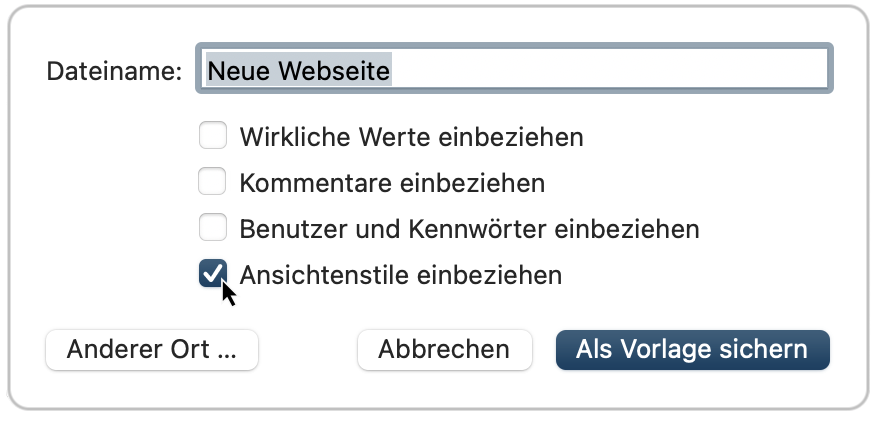
Task: Toggle "Benutzer und Kennwörter einbeziehen" checkbox
Action: coord(213,229)
